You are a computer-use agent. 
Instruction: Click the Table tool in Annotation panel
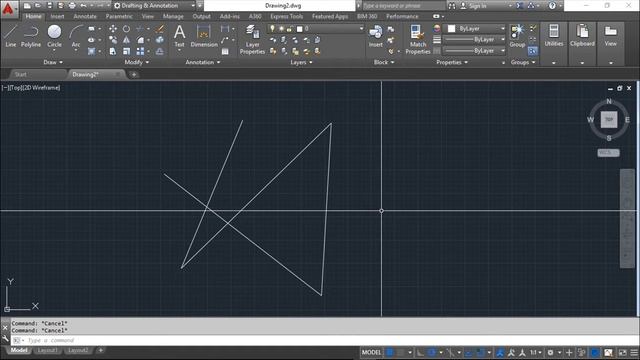pyautogui.click(x=225, y=51)
